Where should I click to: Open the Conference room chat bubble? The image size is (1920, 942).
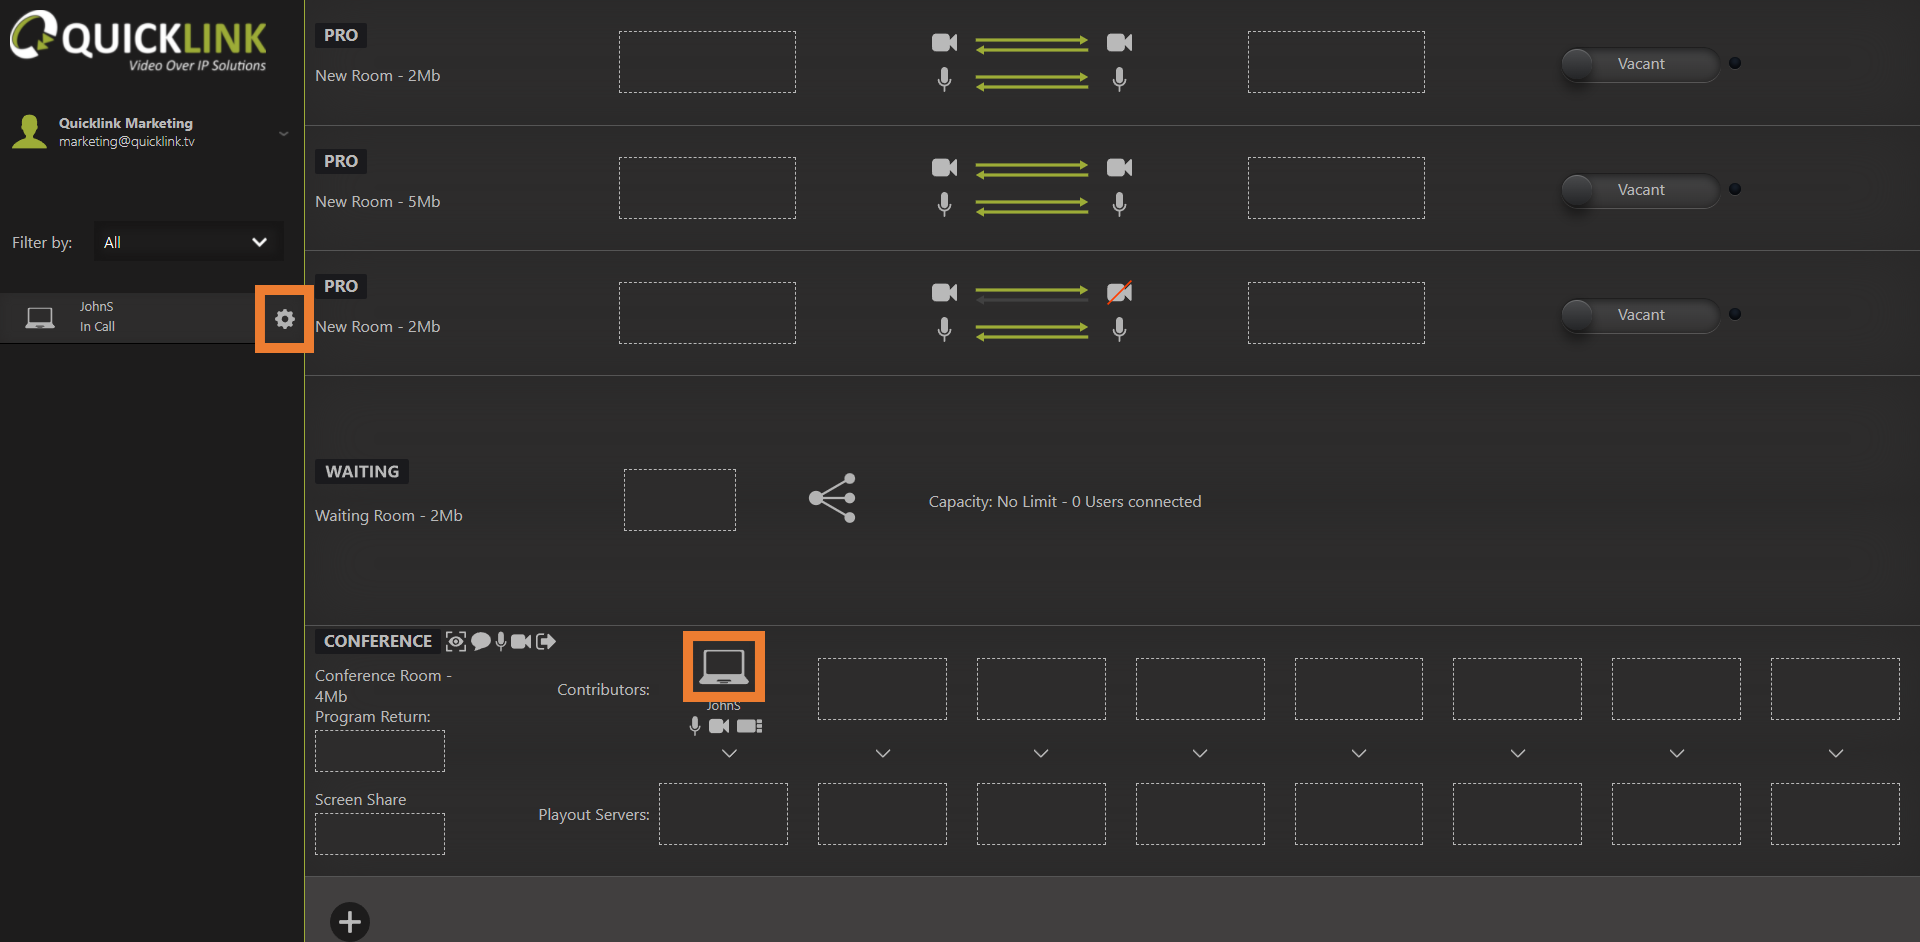pos(481,642)
